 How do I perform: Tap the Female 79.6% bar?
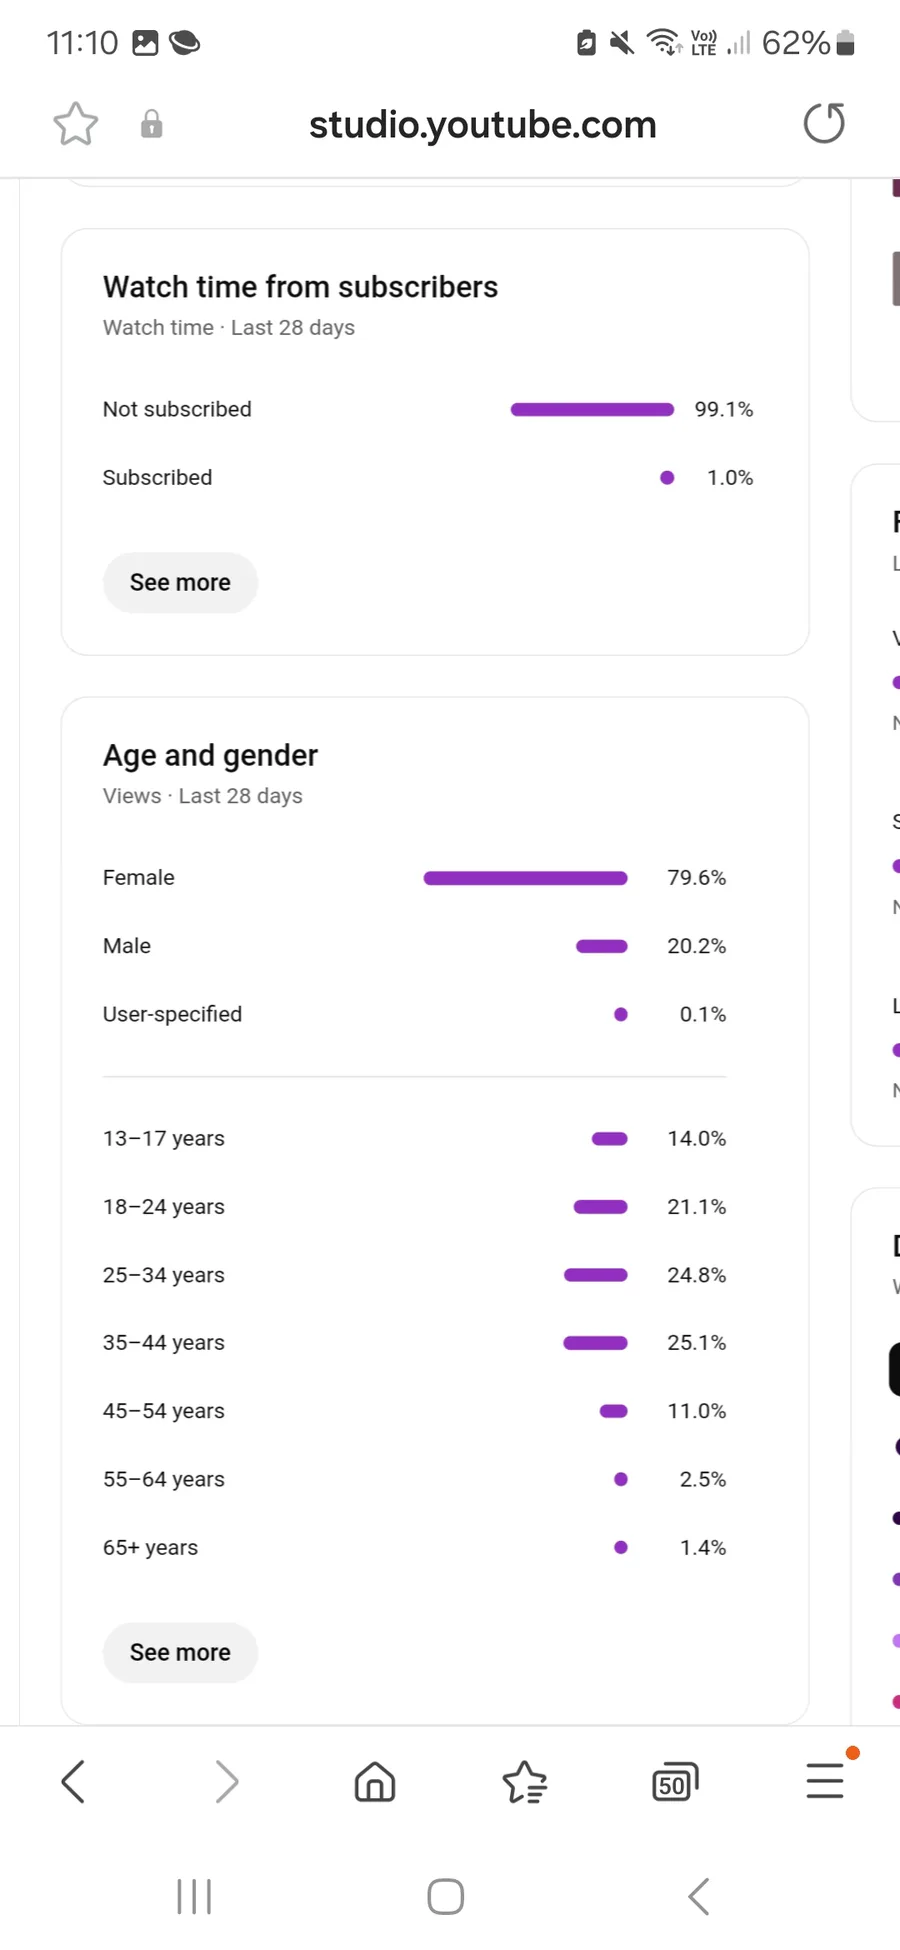coord(525,878)
